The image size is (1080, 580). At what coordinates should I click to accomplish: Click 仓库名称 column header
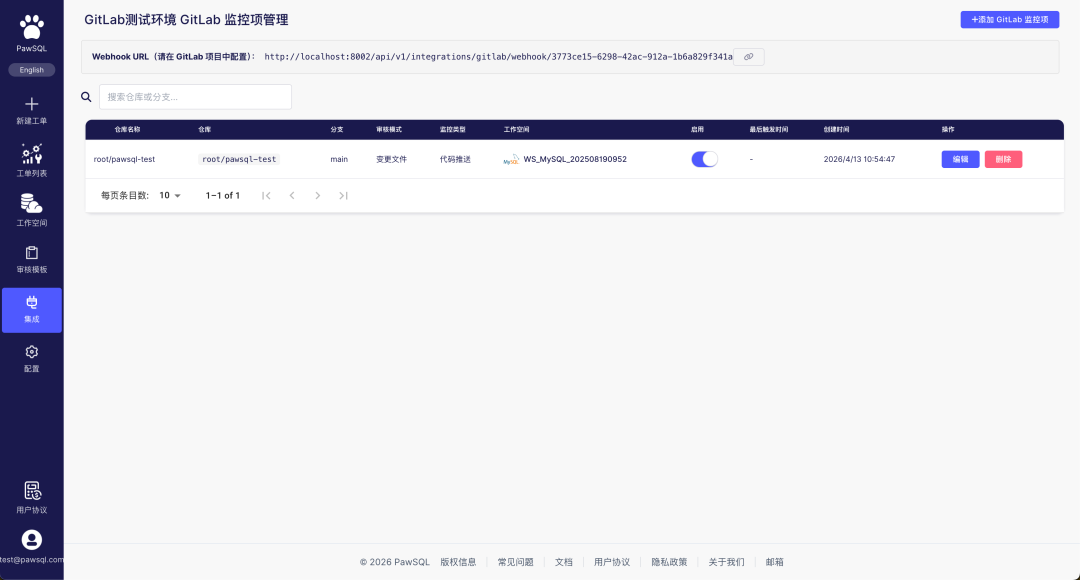pyautogui.click(x=127, y=130)
